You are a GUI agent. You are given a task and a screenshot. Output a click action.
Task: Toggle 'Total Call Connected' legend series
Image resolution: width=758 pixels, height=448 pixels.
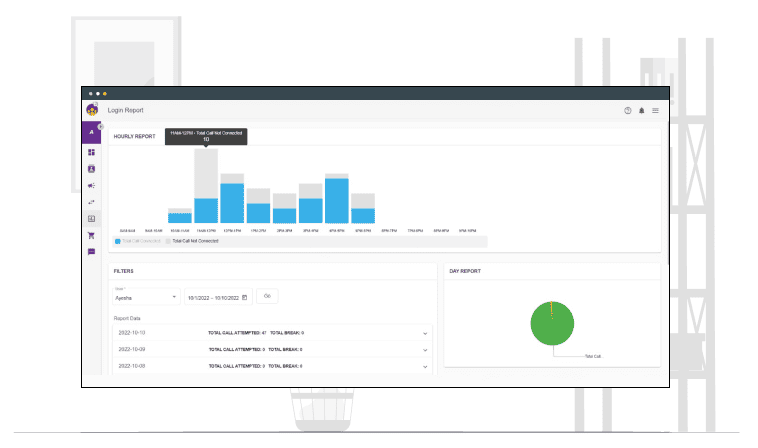139,241
